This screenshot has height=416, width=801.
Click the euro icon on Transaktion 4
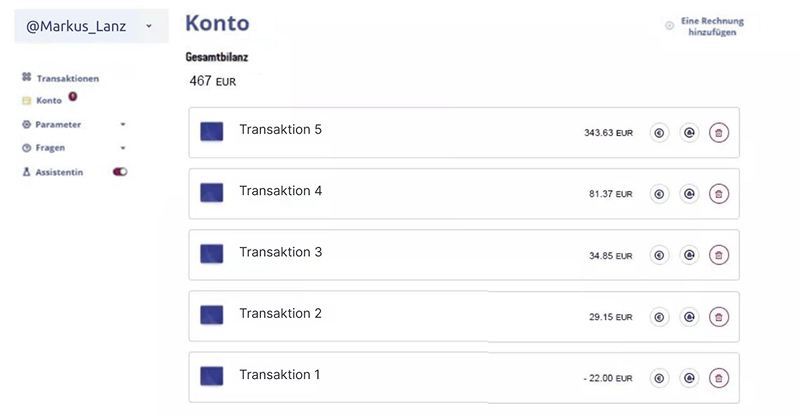point(659,194)
